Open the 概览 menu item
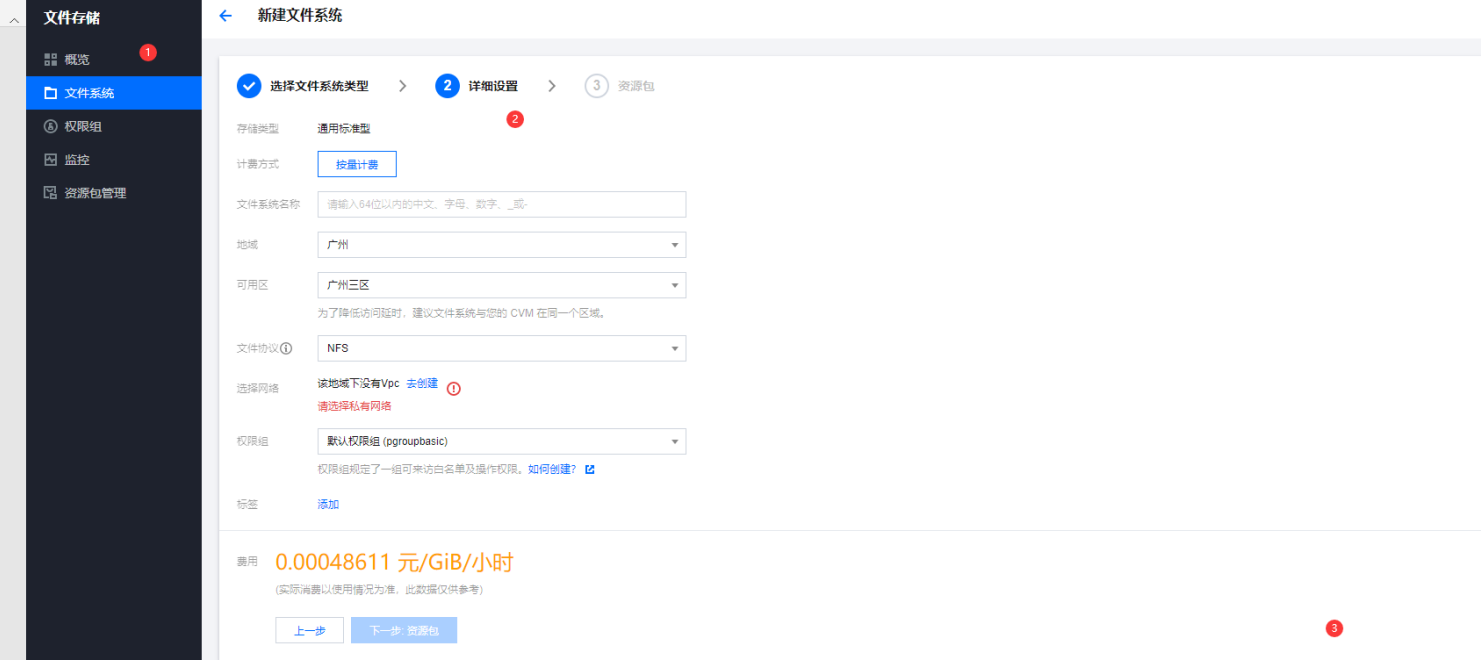1481x660 pixels. (x=114, y=60)
